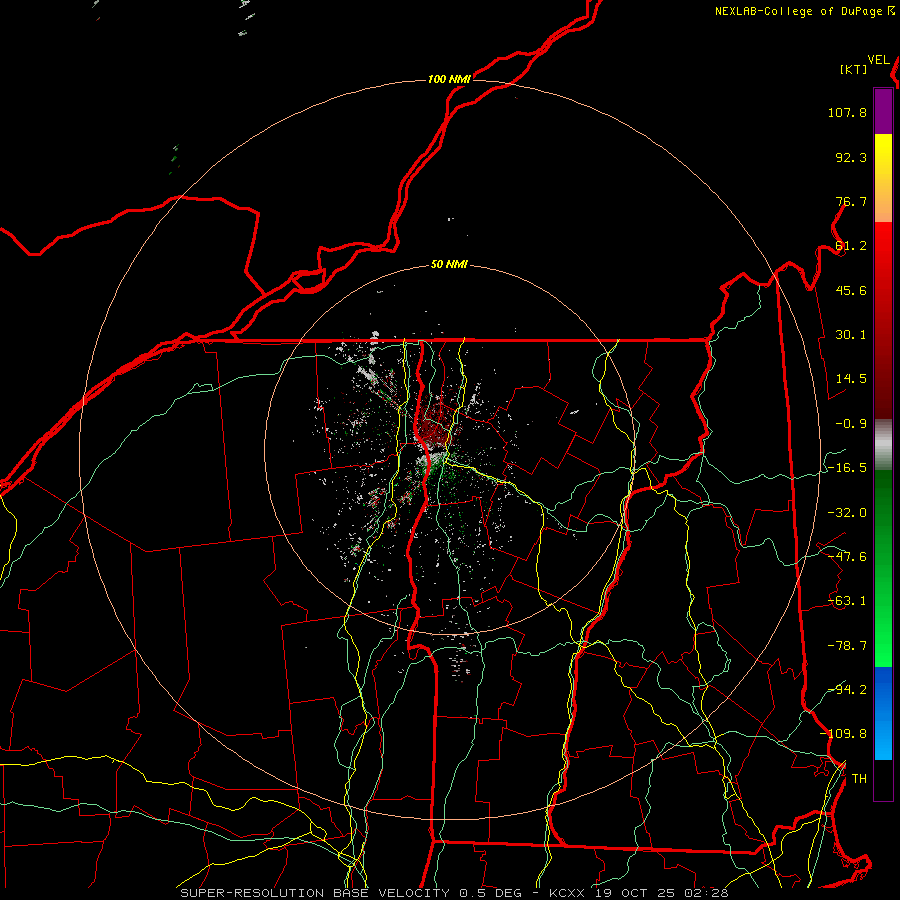Click the -16.5 velocity scale value
Image resolution: width=900 pixels, height=900 pixels.
[x=847, y=468]
